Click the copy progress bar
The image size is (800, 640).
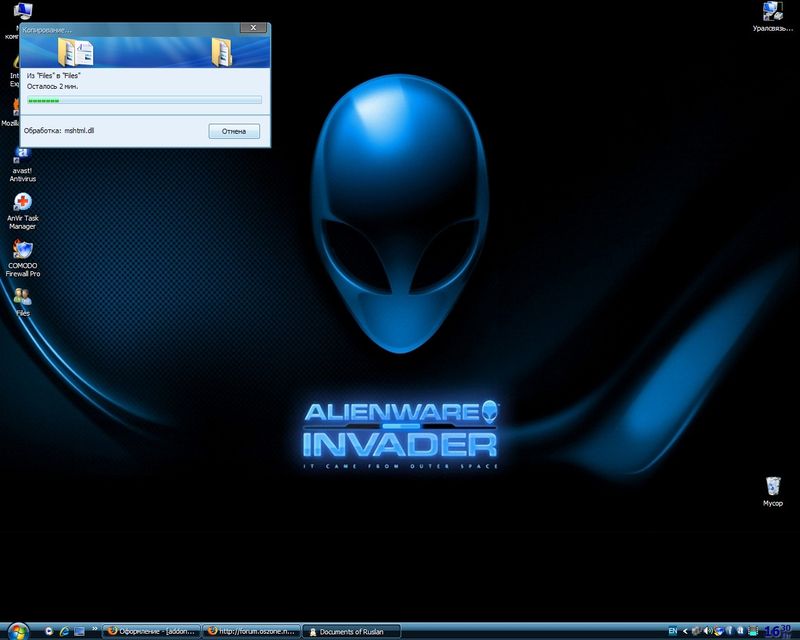click(x=144, y=101)
